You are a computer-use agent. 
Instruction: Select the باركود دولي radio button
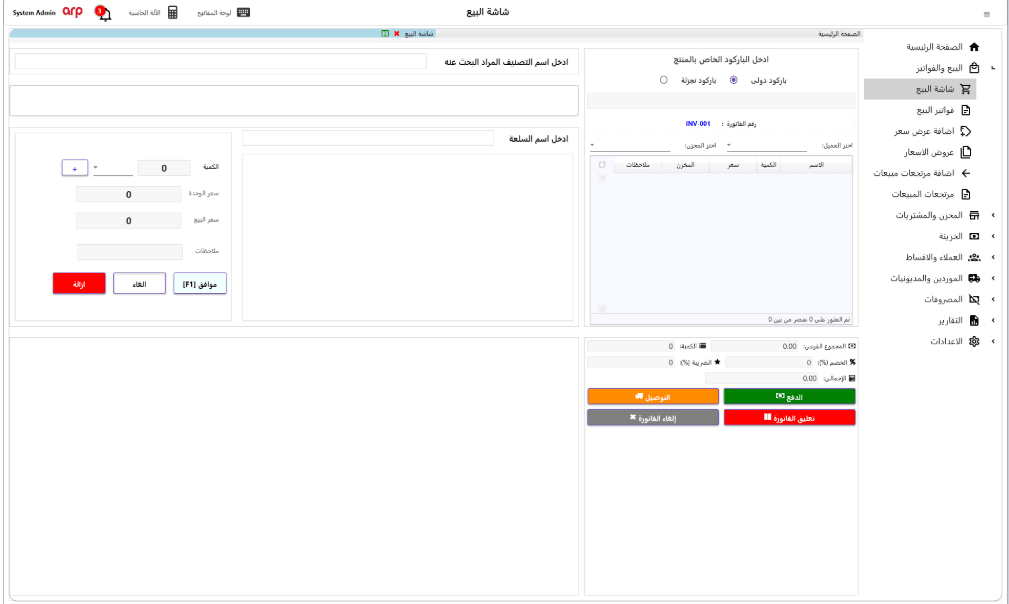(734, 80)
